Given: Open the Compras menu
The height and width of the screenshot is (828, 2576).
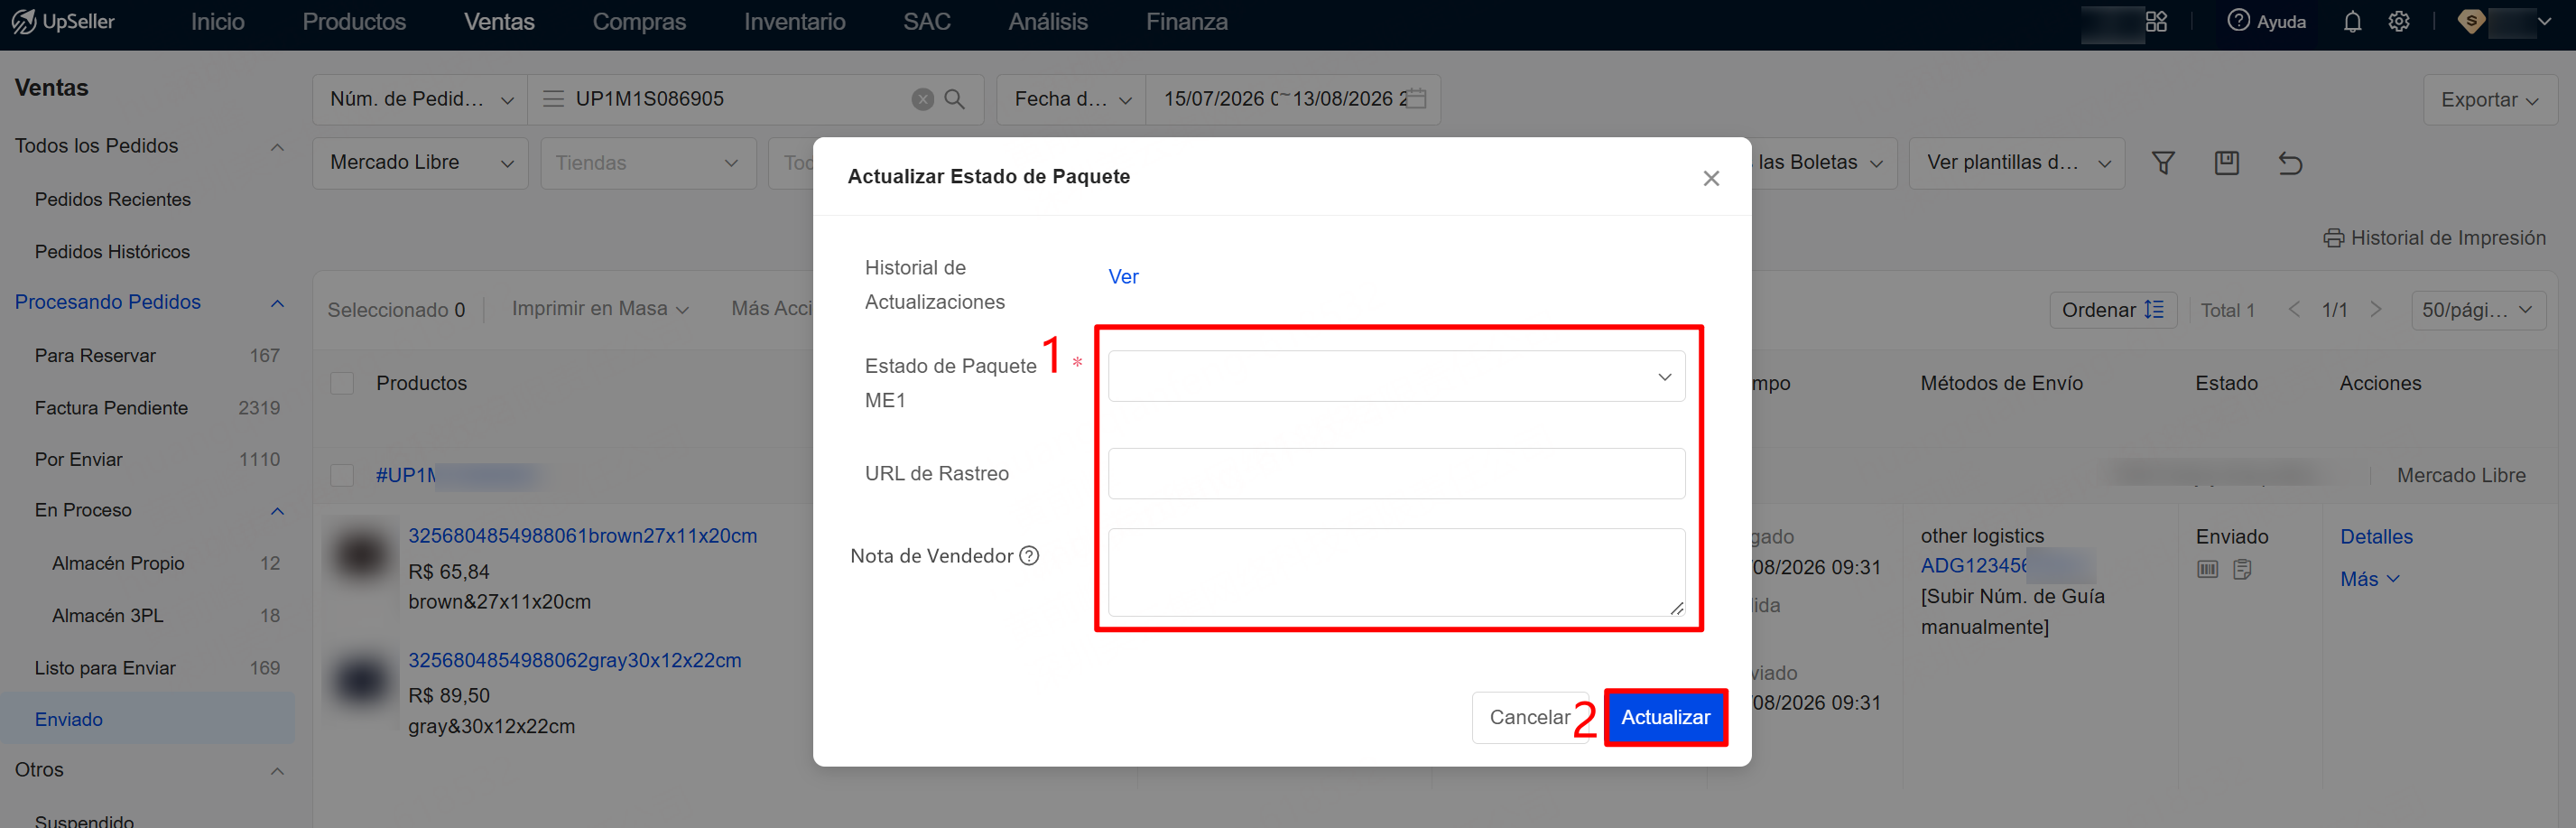Looking at the screenshot, I should [639, 22].
